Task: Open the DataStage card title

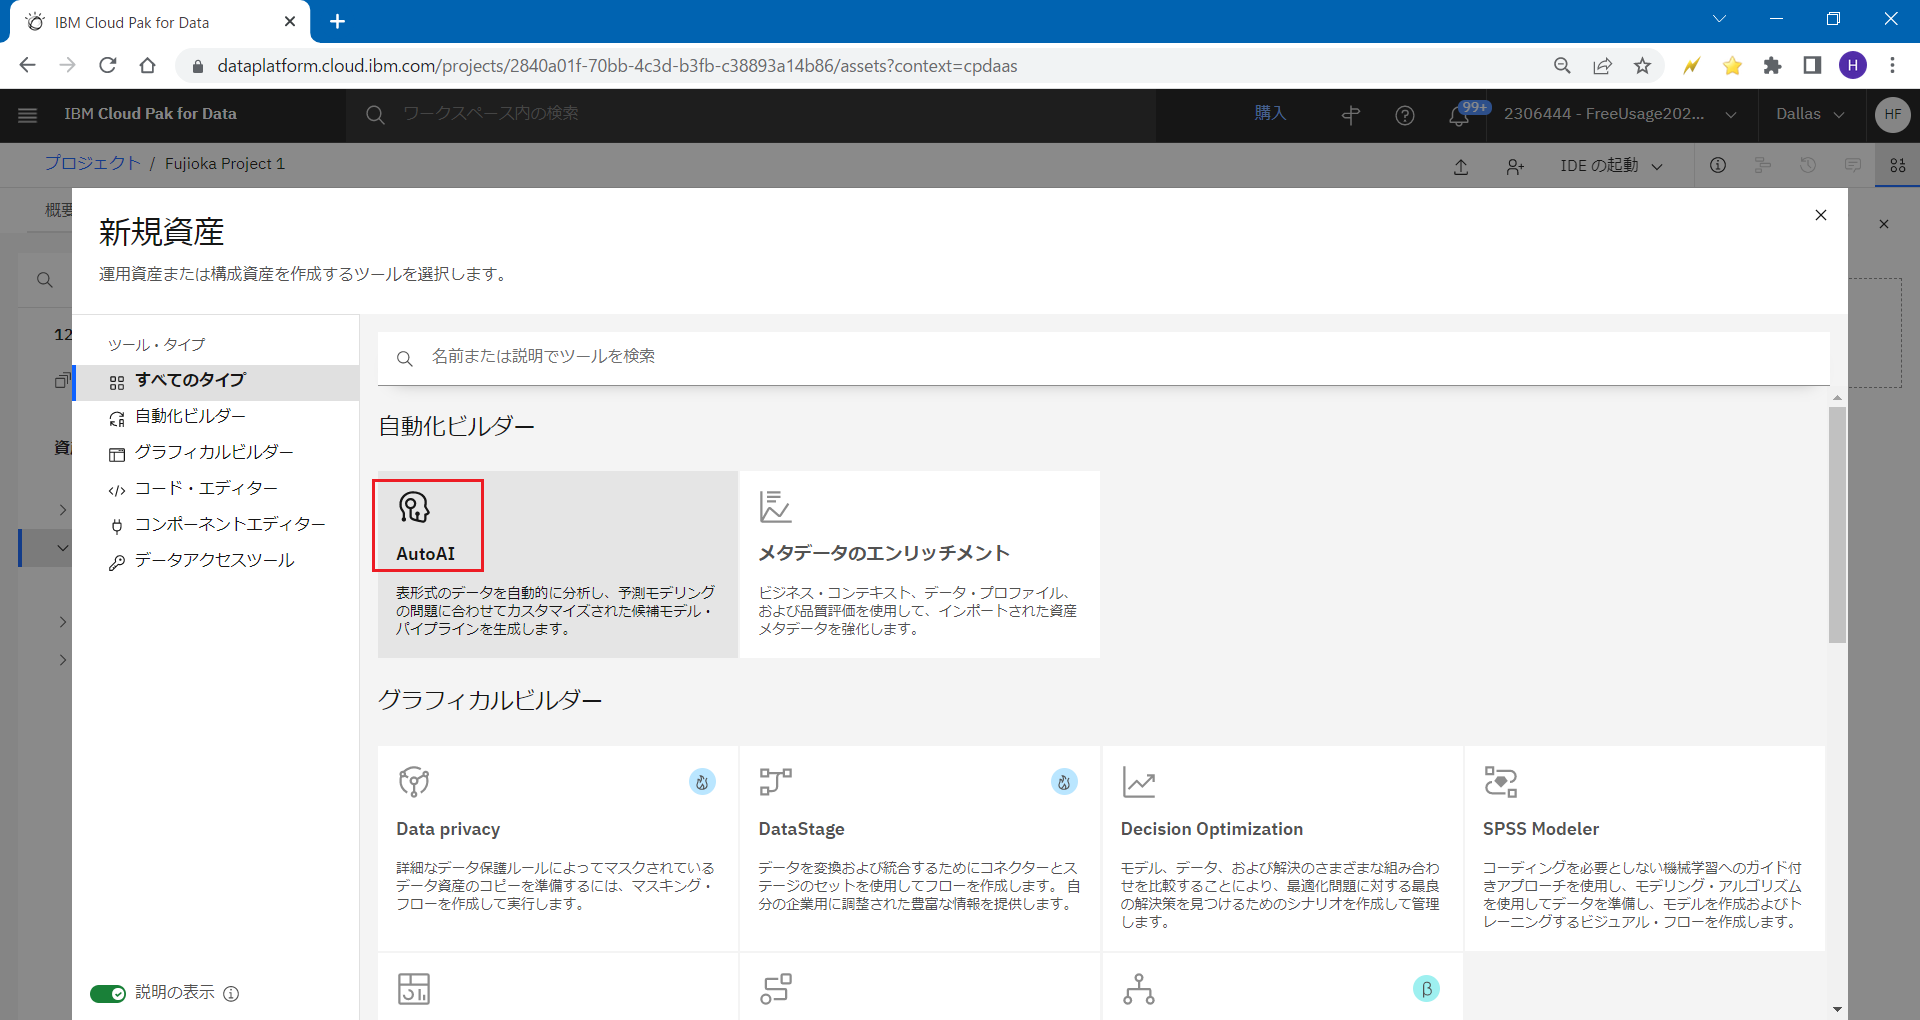Action: pyautogui.click(x=801, y=829)
